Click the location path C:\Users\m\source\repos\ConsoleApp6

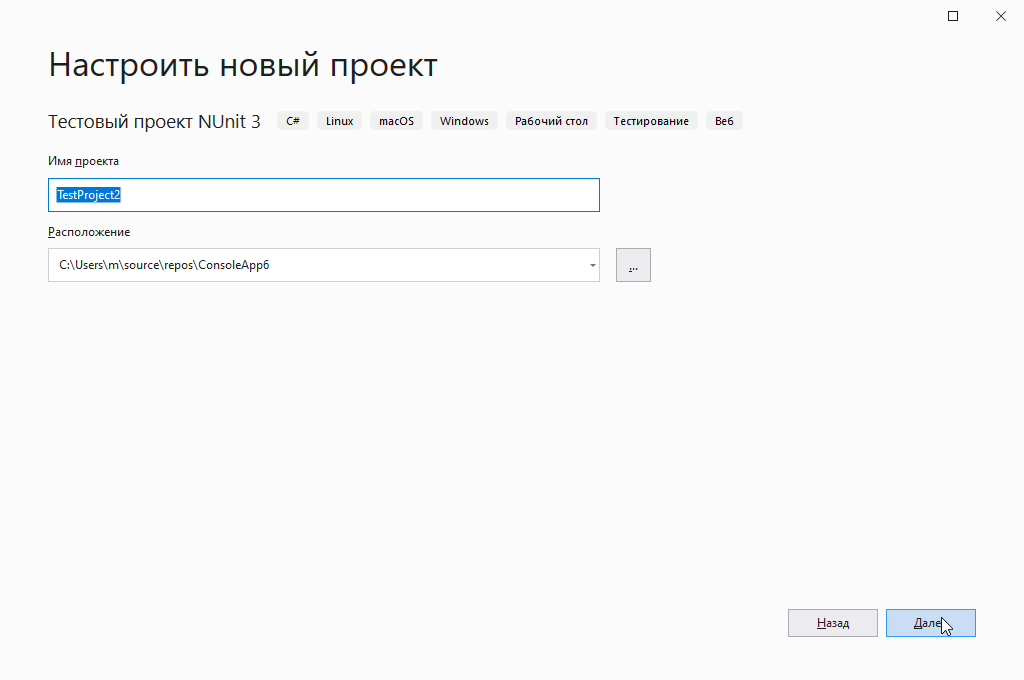point(165,265)
